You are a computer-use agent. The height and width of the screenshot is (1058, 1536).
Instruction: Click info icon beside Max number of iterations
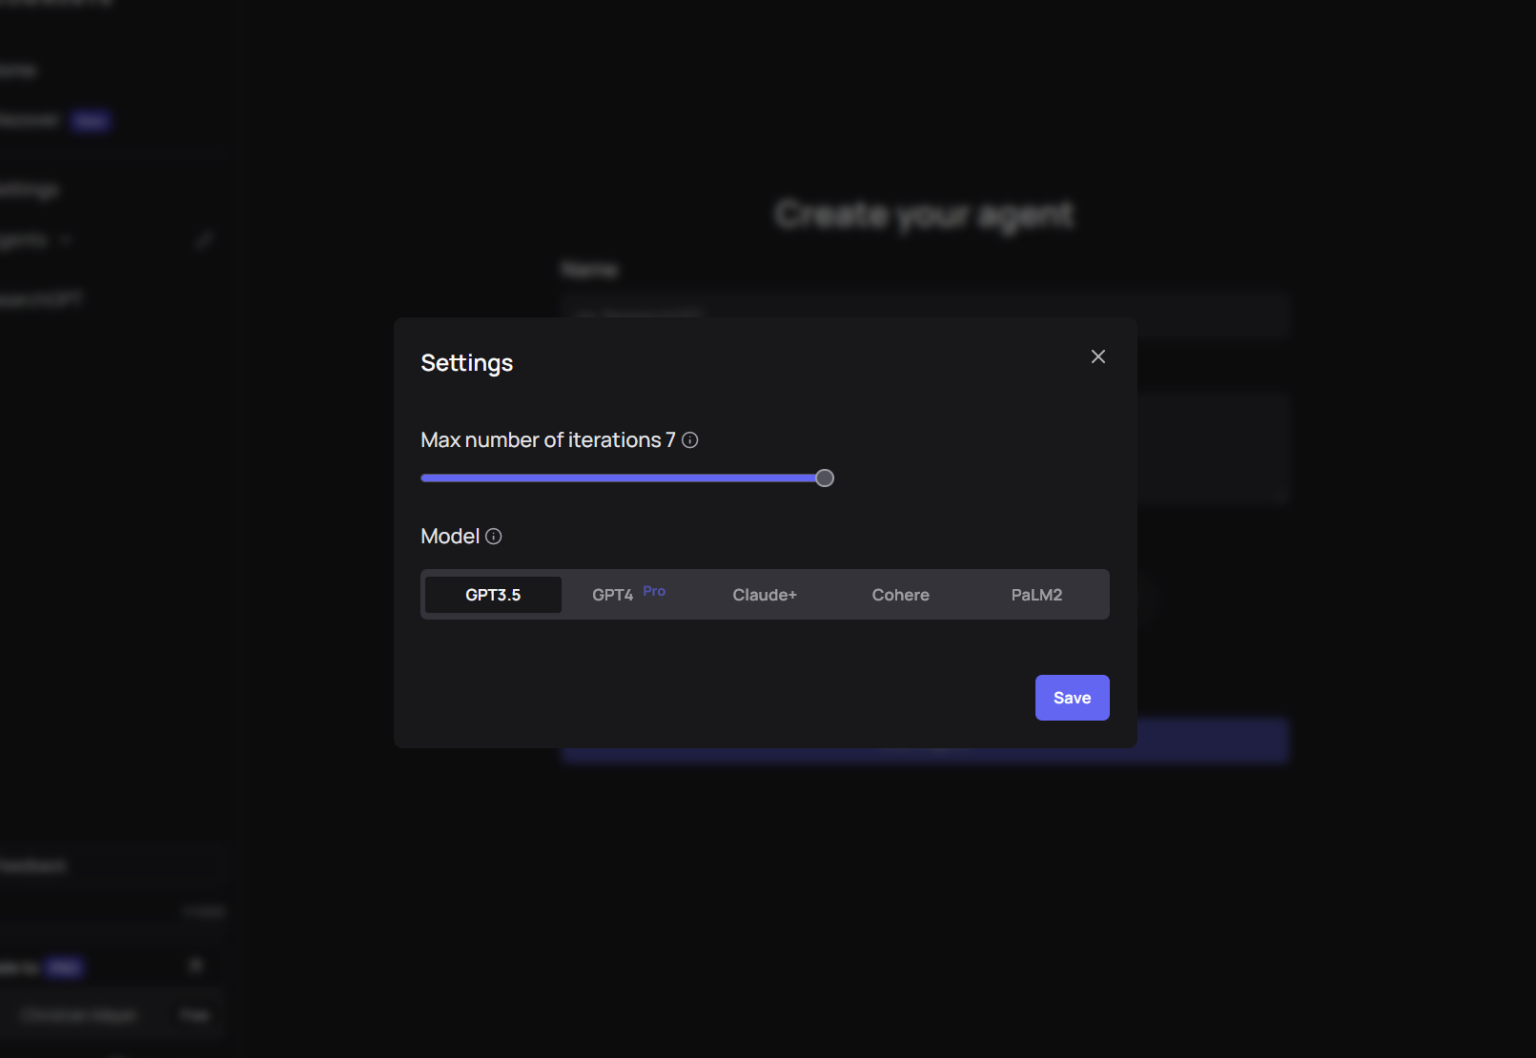689,440
